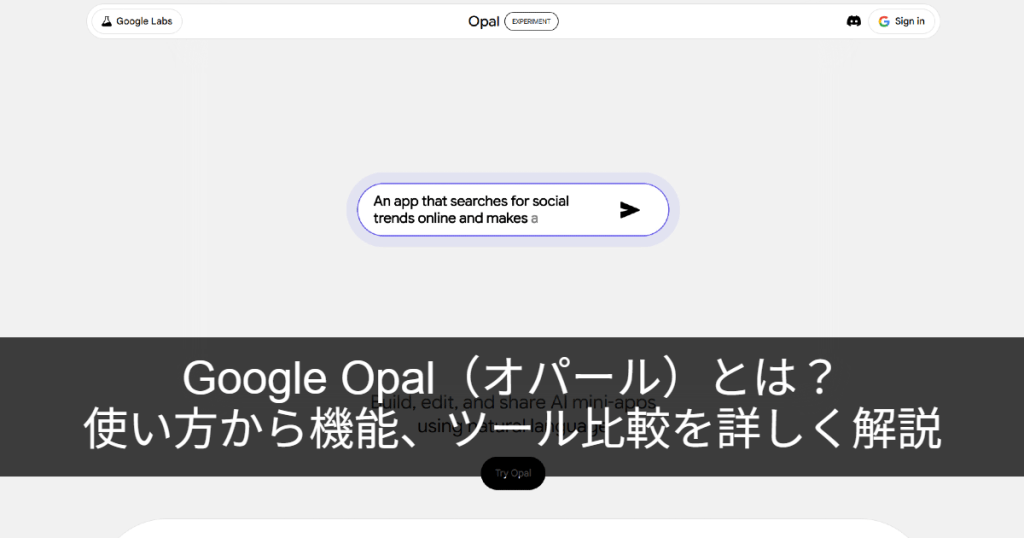Click the flask icon beside Google Labs
1024x538 pixels.
point(106,21)
